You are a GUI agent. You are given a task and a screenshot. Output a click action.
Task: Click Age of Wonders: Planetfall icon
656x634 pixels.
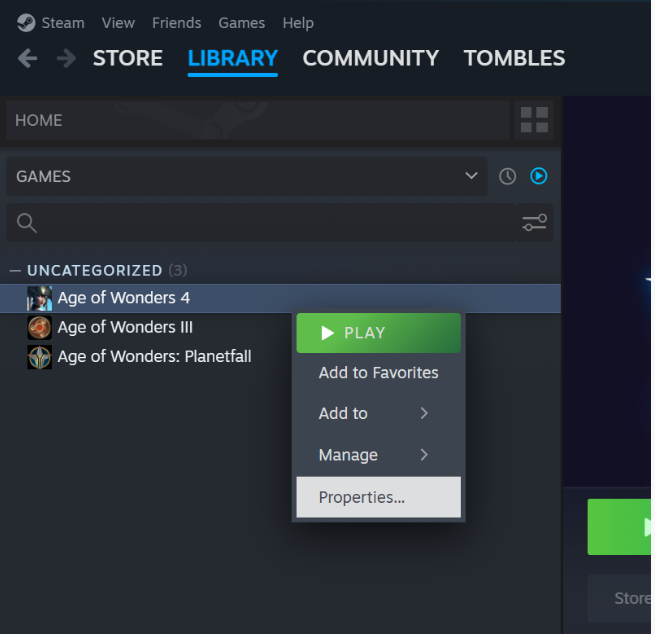39,357
